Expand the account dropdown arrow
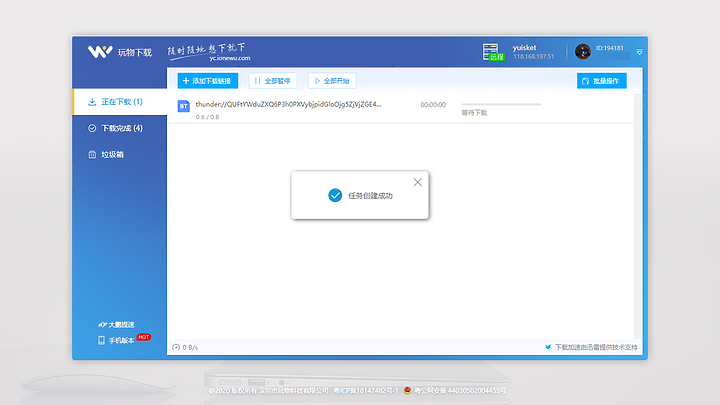This screenshot has width=720, height=405. point(639,52)
